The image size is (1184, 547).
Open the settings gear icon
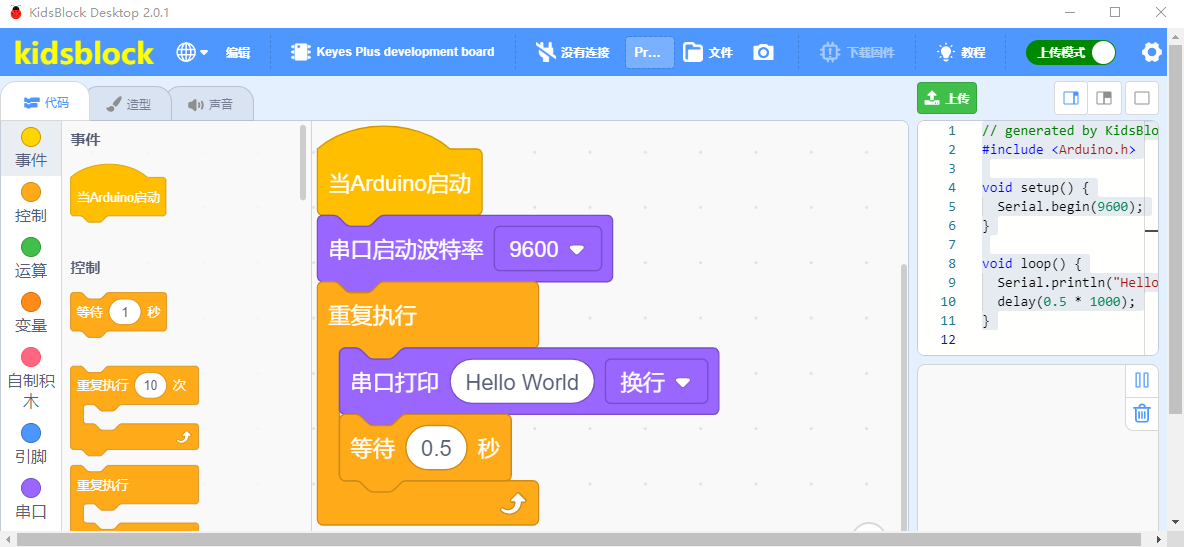tap(1152, 52)
